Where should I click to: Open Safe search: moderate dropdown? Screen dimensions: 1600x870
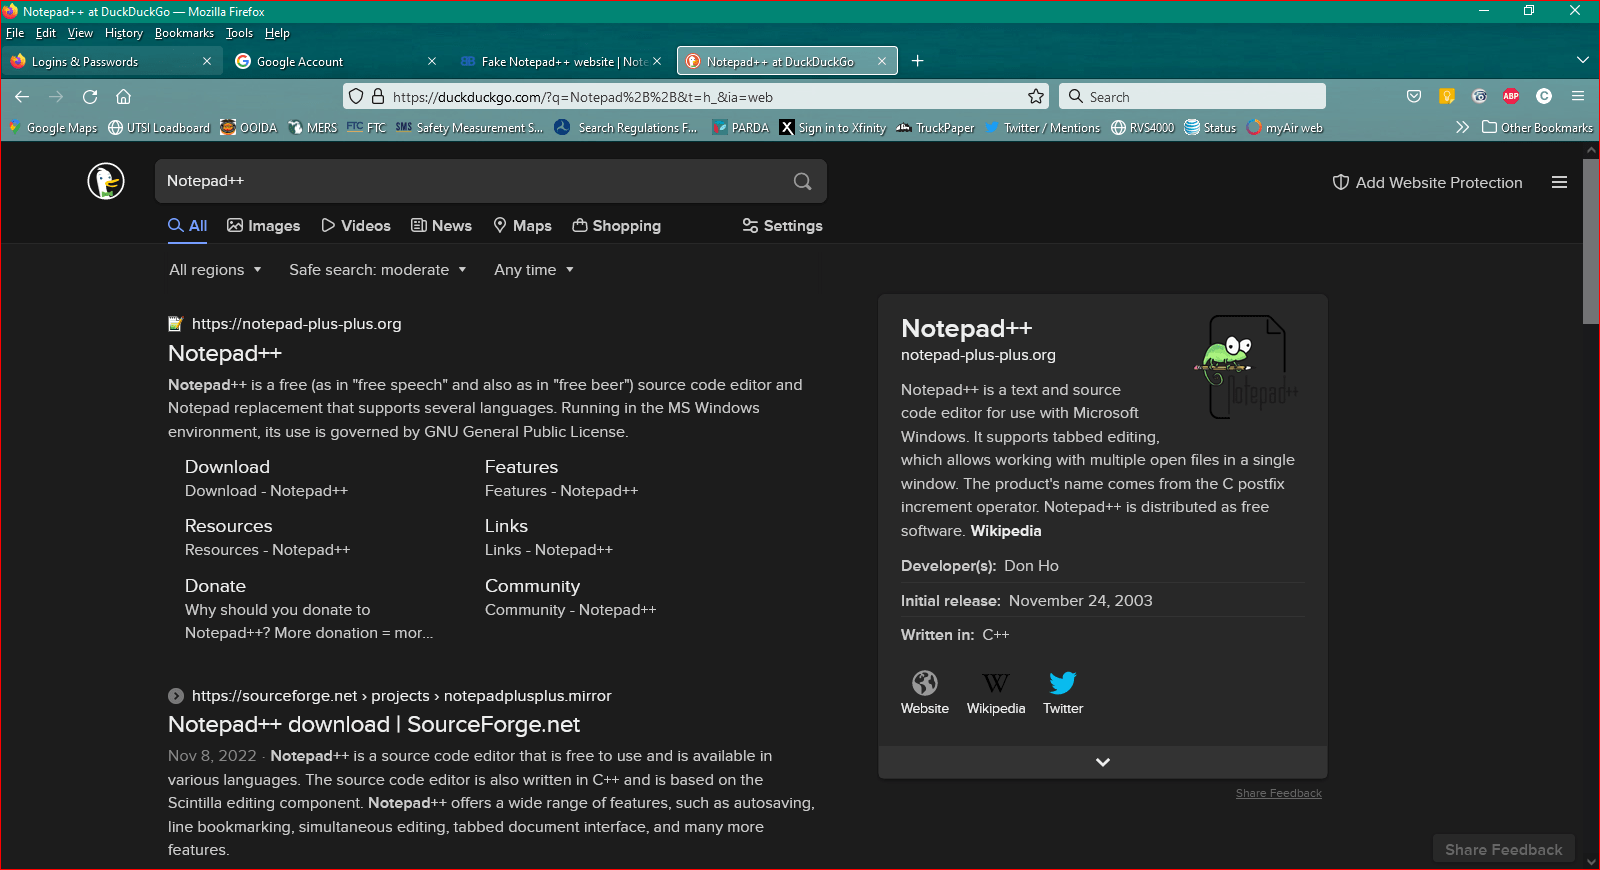click(x=378, y=270)
